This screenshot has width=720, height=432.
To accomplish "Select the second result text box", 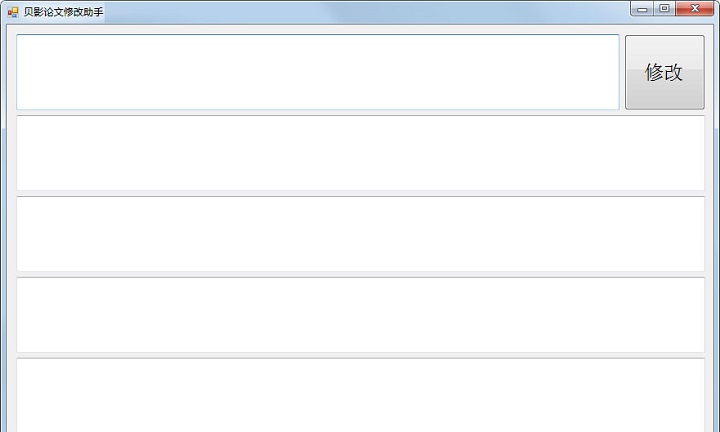I will [360, 234].
